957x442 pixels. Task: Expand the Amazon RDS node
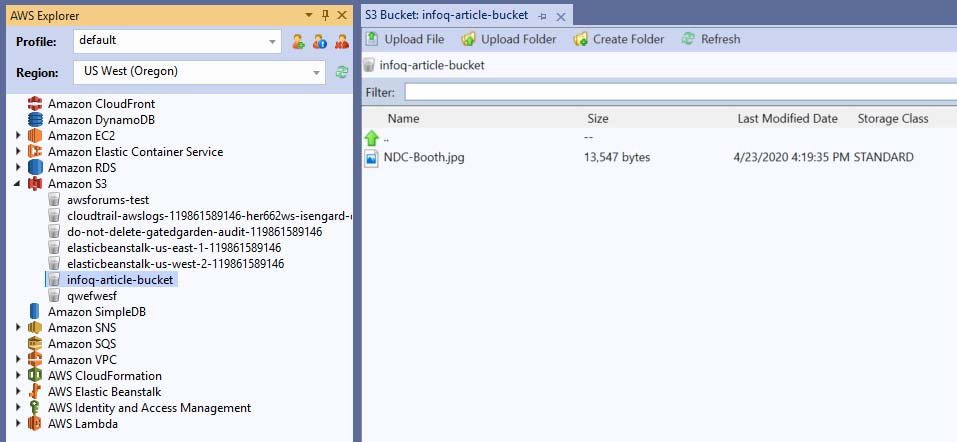[18, 167]
